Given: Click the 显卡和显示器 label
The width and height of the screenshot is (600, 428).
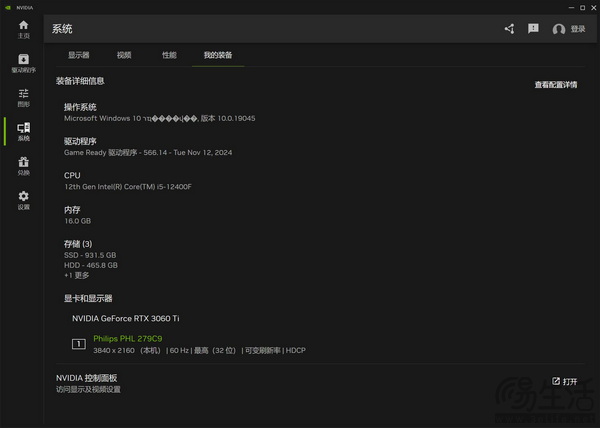Looking at the screenshot, I should coord(88,298).
